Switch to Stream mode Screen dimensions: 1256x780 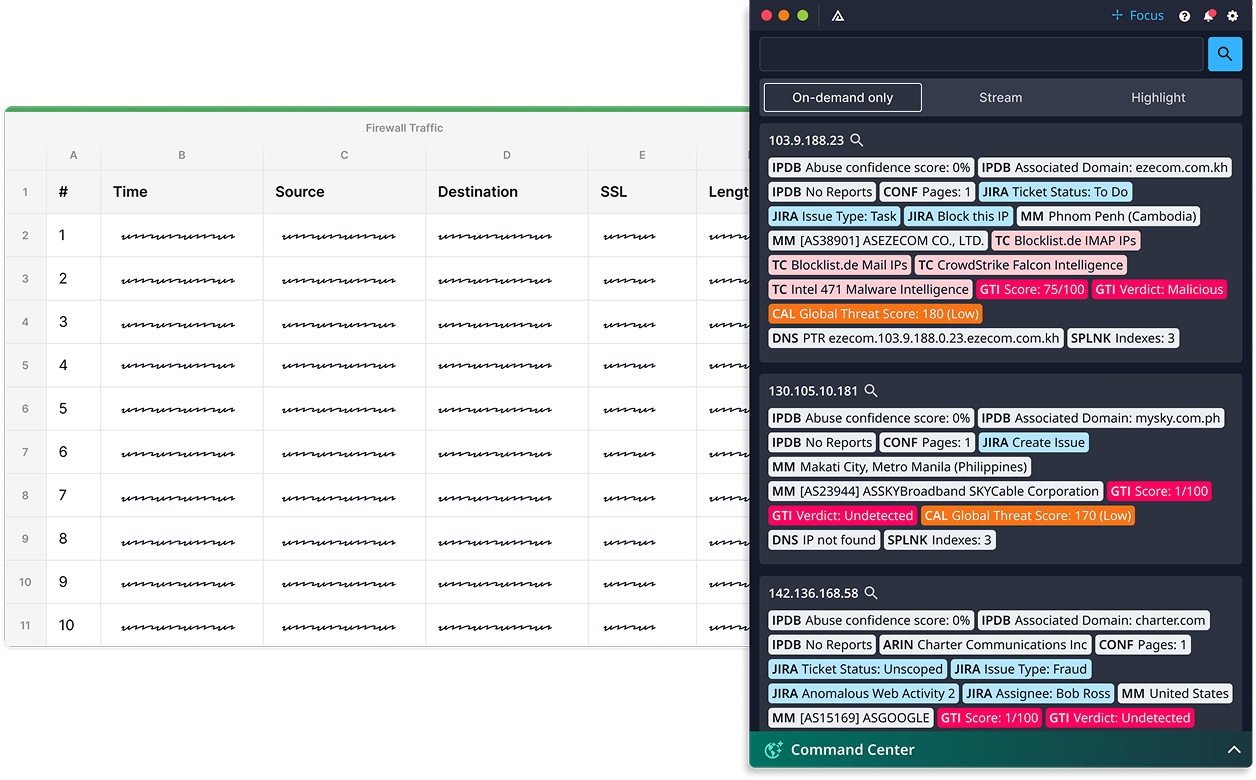[x=1000, y=98]
